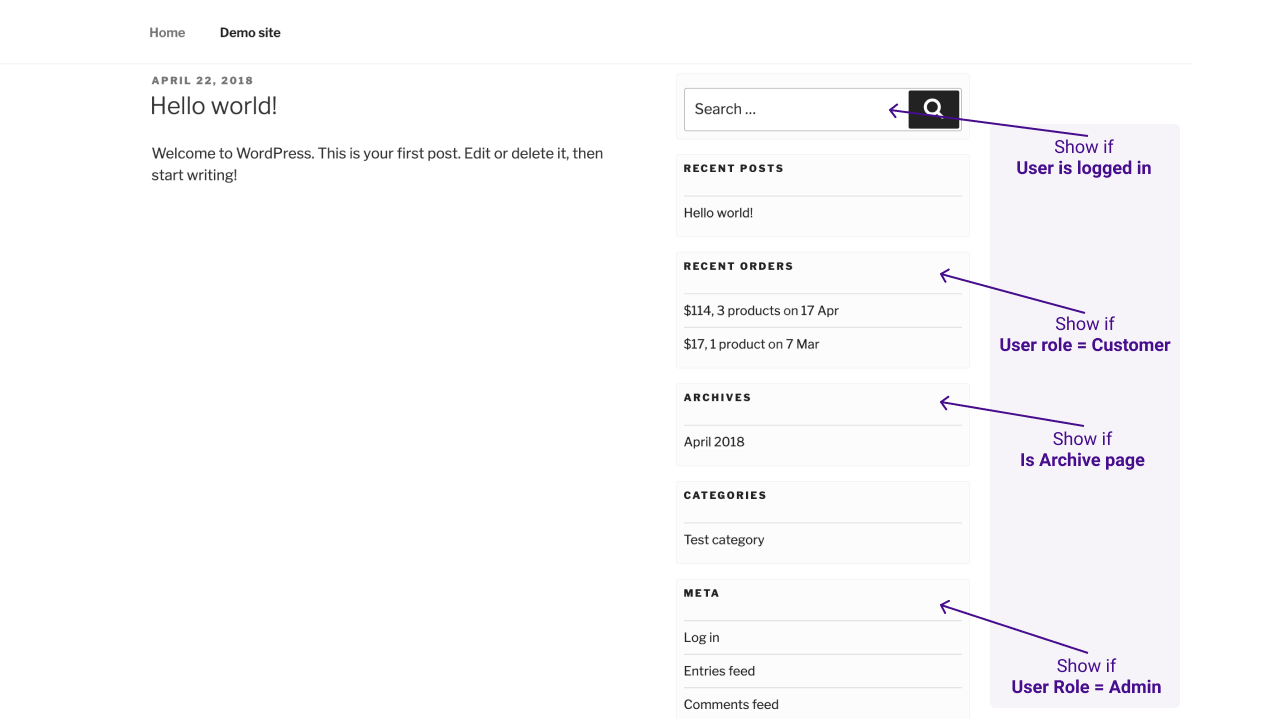Click the Meta widget heading
The height and width of the screenshot is (720, 1280).
click(701, 593)
